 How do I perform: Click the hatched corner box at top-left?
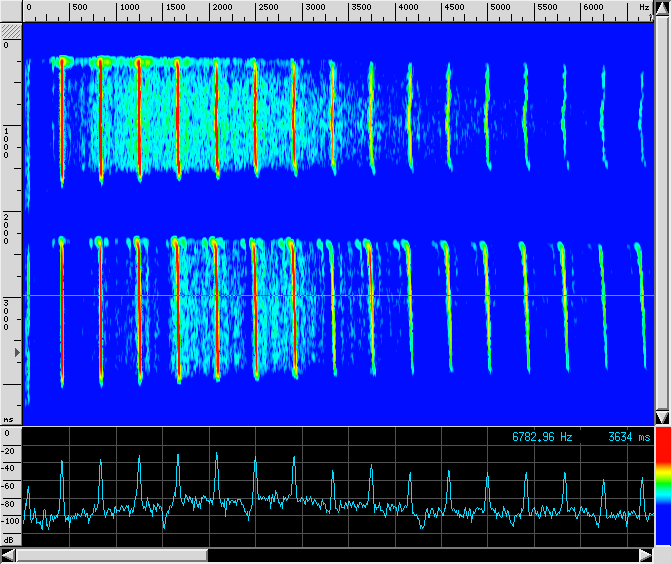pyautogui.click(x=11, y=31)
